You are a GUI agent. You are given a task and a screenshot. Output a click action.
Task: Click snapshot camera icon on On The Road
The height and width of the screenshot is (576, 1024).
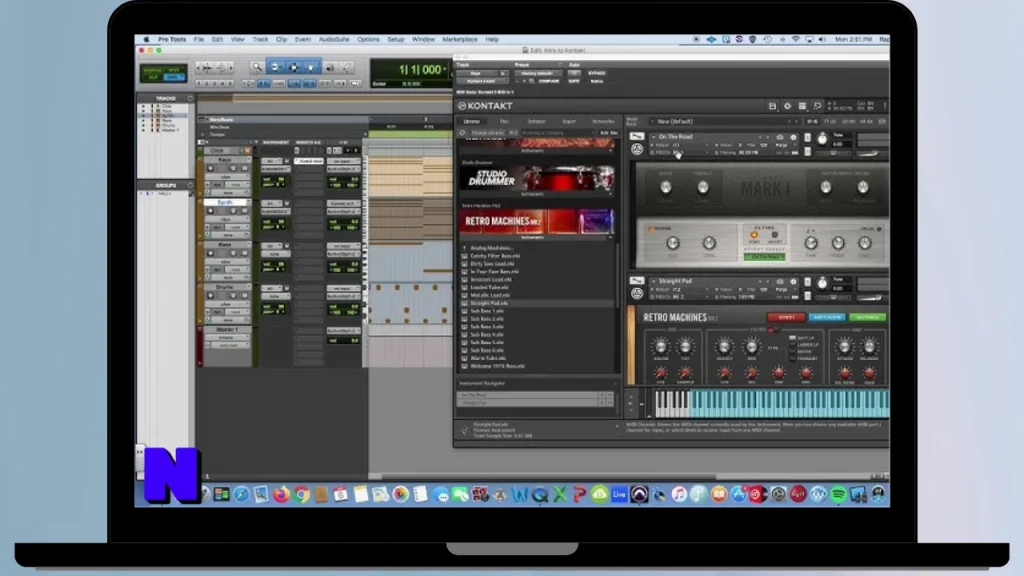point(780,137)
